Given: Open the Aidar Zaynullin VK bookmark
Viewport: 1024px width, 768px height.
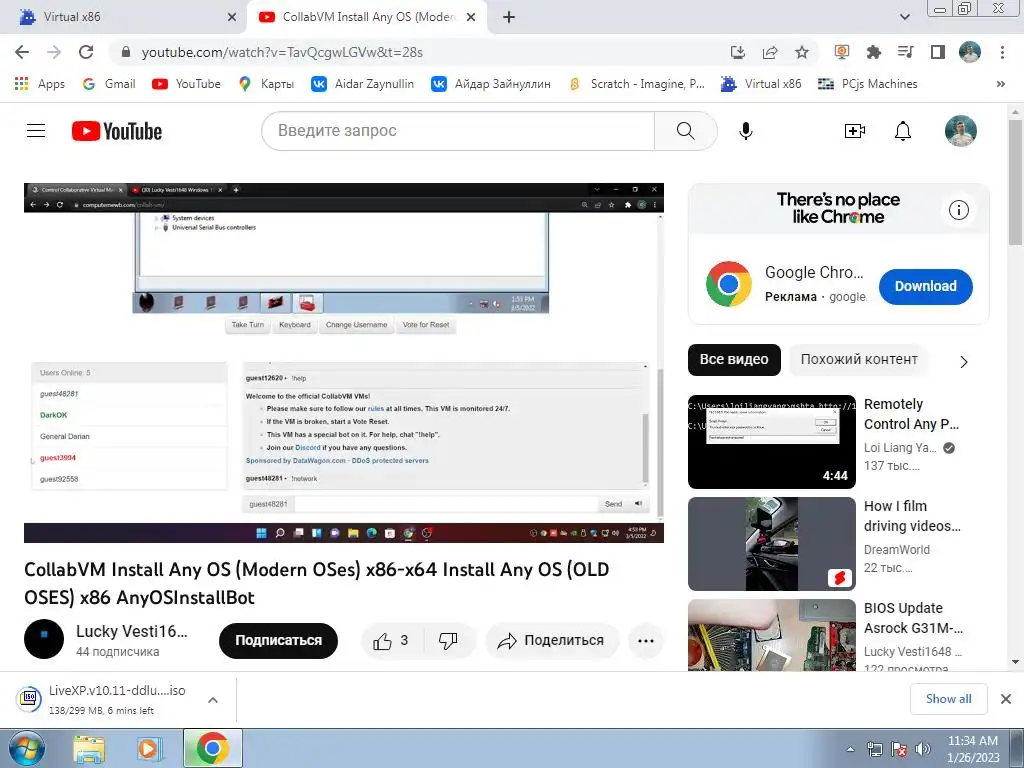Looking at the screenshot, I should point(362,84).
